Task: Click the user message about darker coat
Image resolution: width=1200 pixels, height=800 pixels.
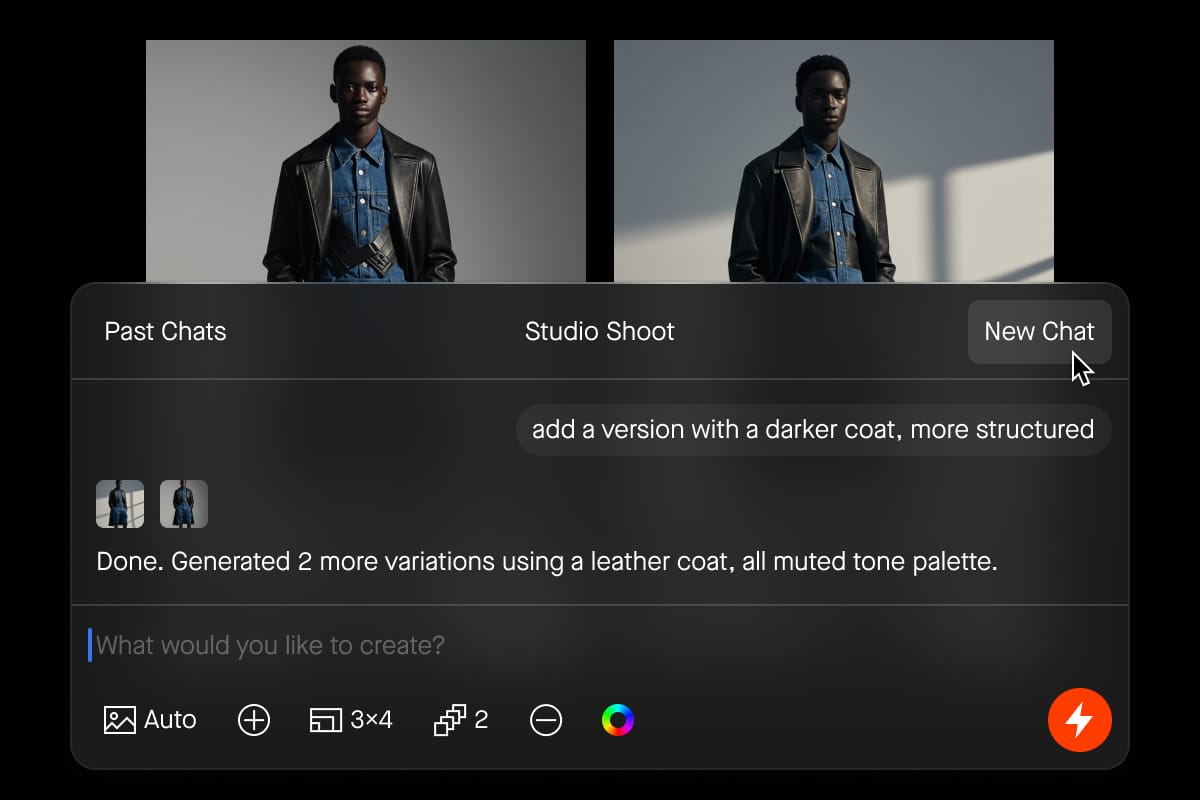Action: point(813,430)
